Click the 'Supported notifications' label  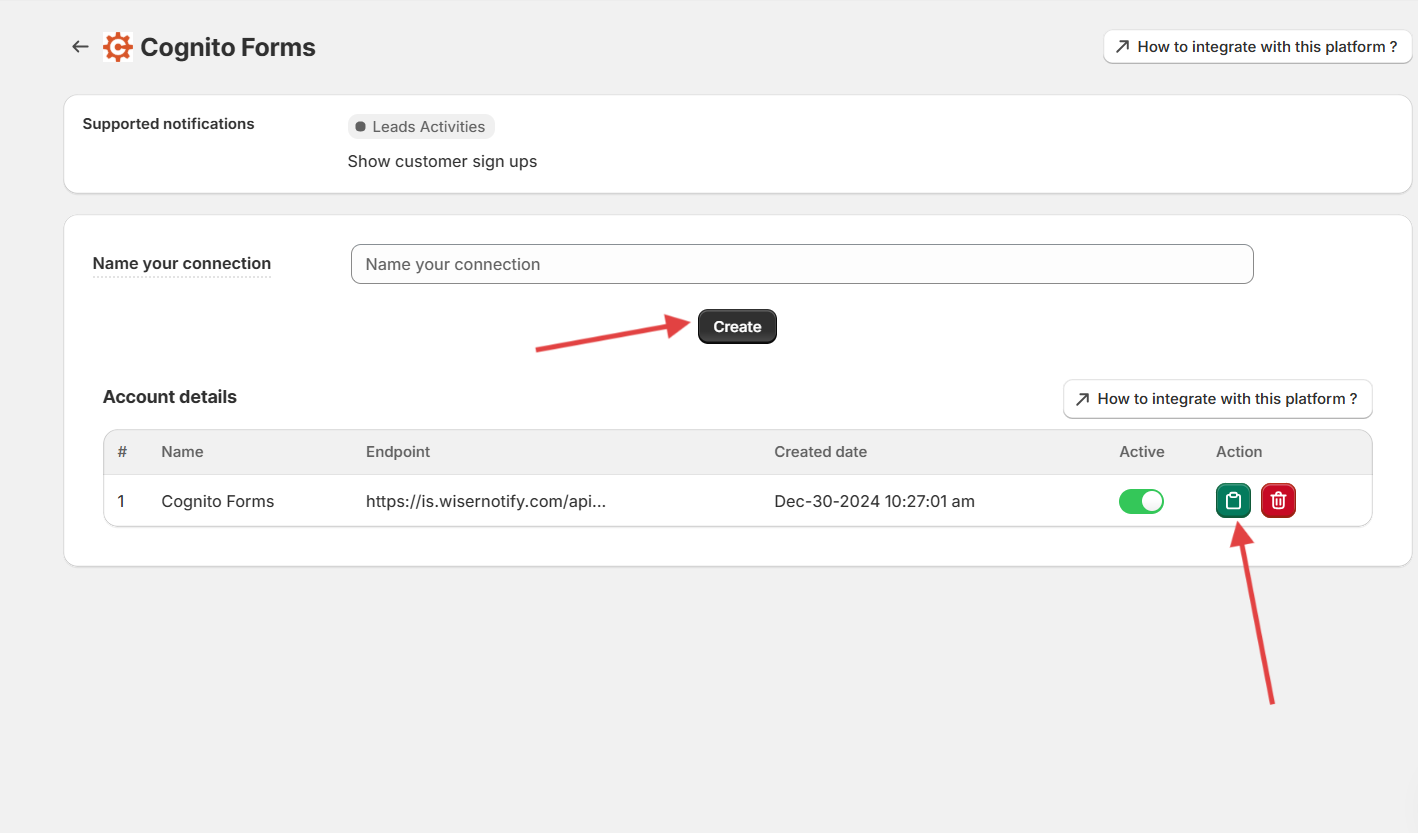tap(168, 124)
